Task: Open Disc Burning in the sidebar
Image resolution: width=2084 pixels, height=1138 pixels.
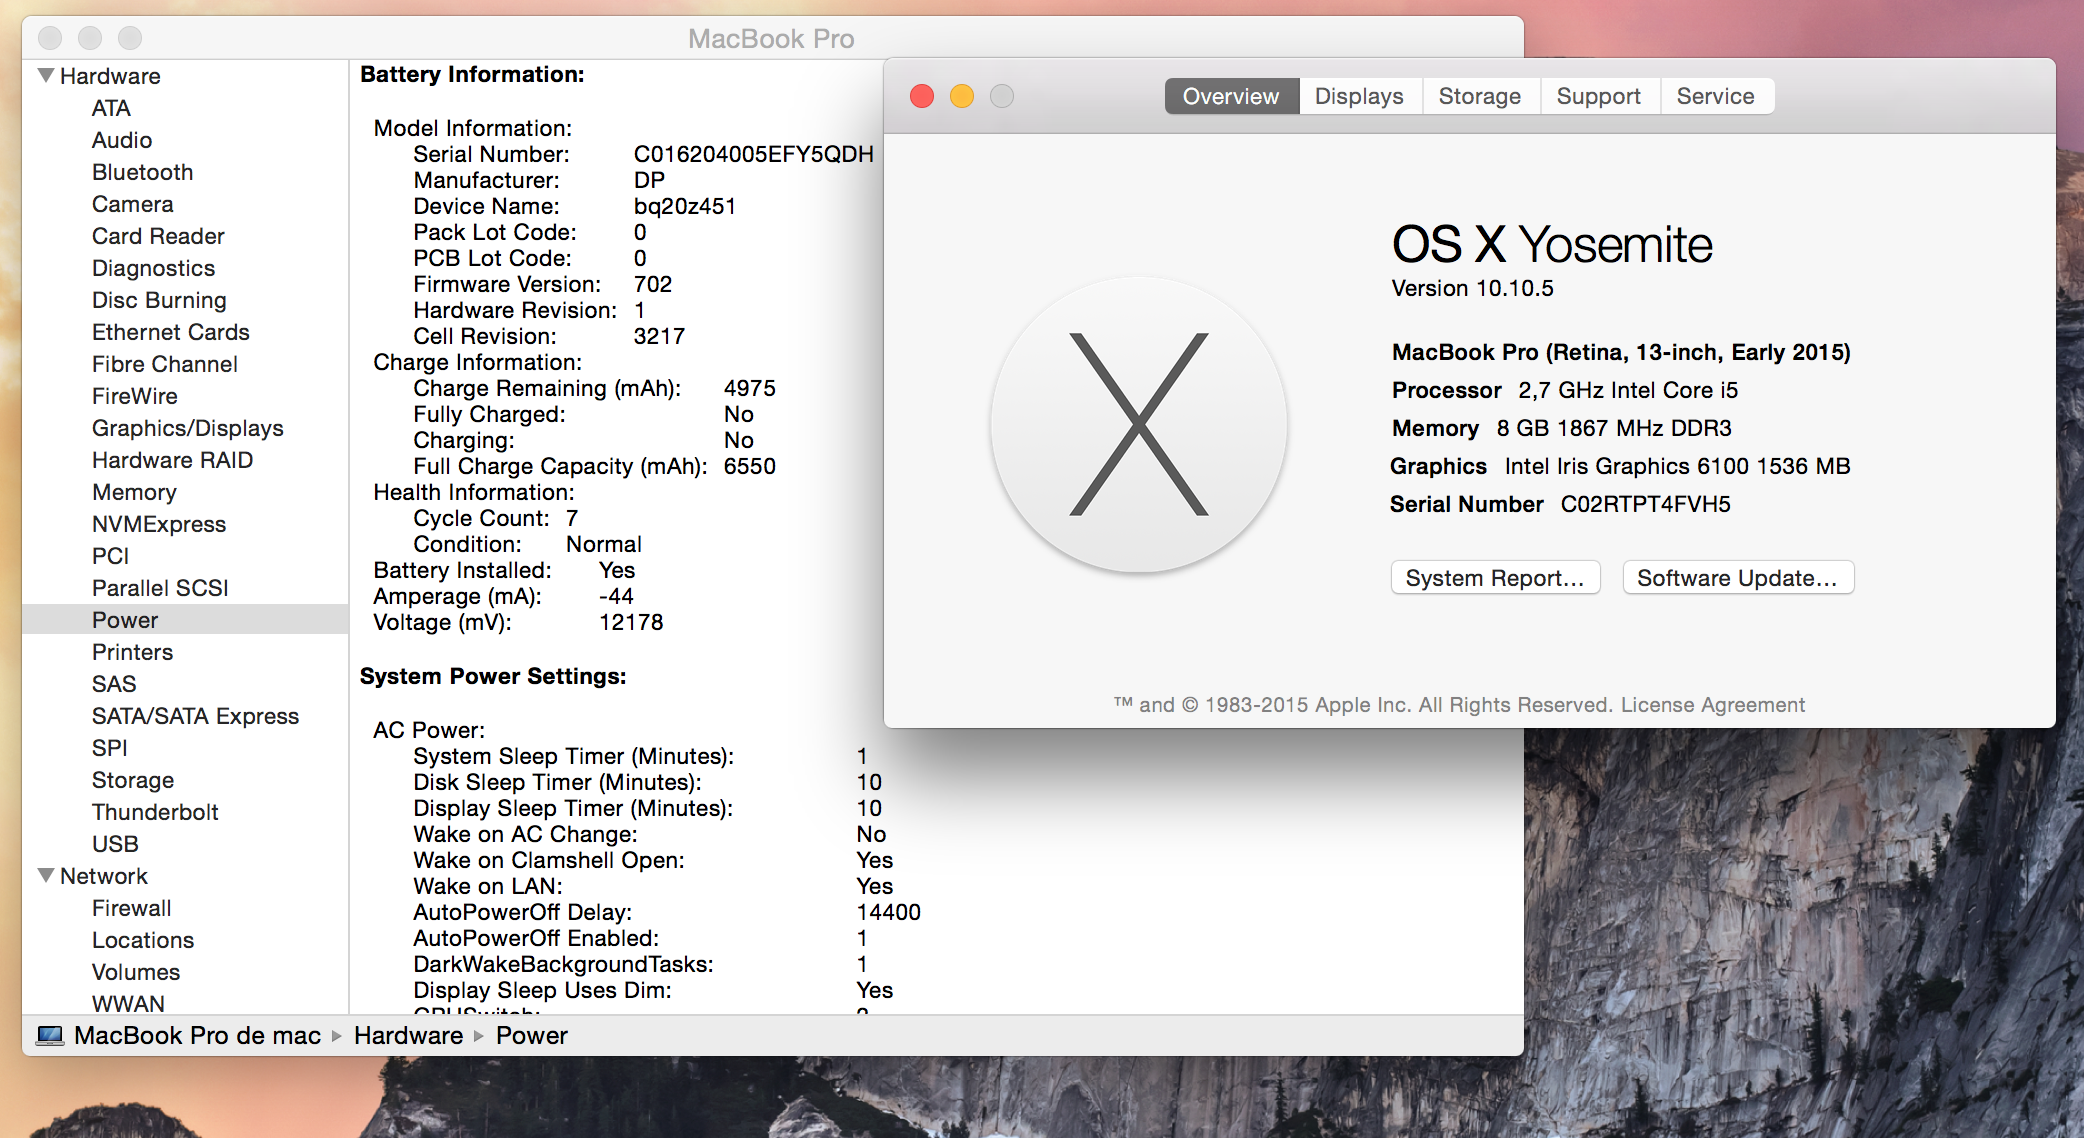Action: [x=159, y=300]
